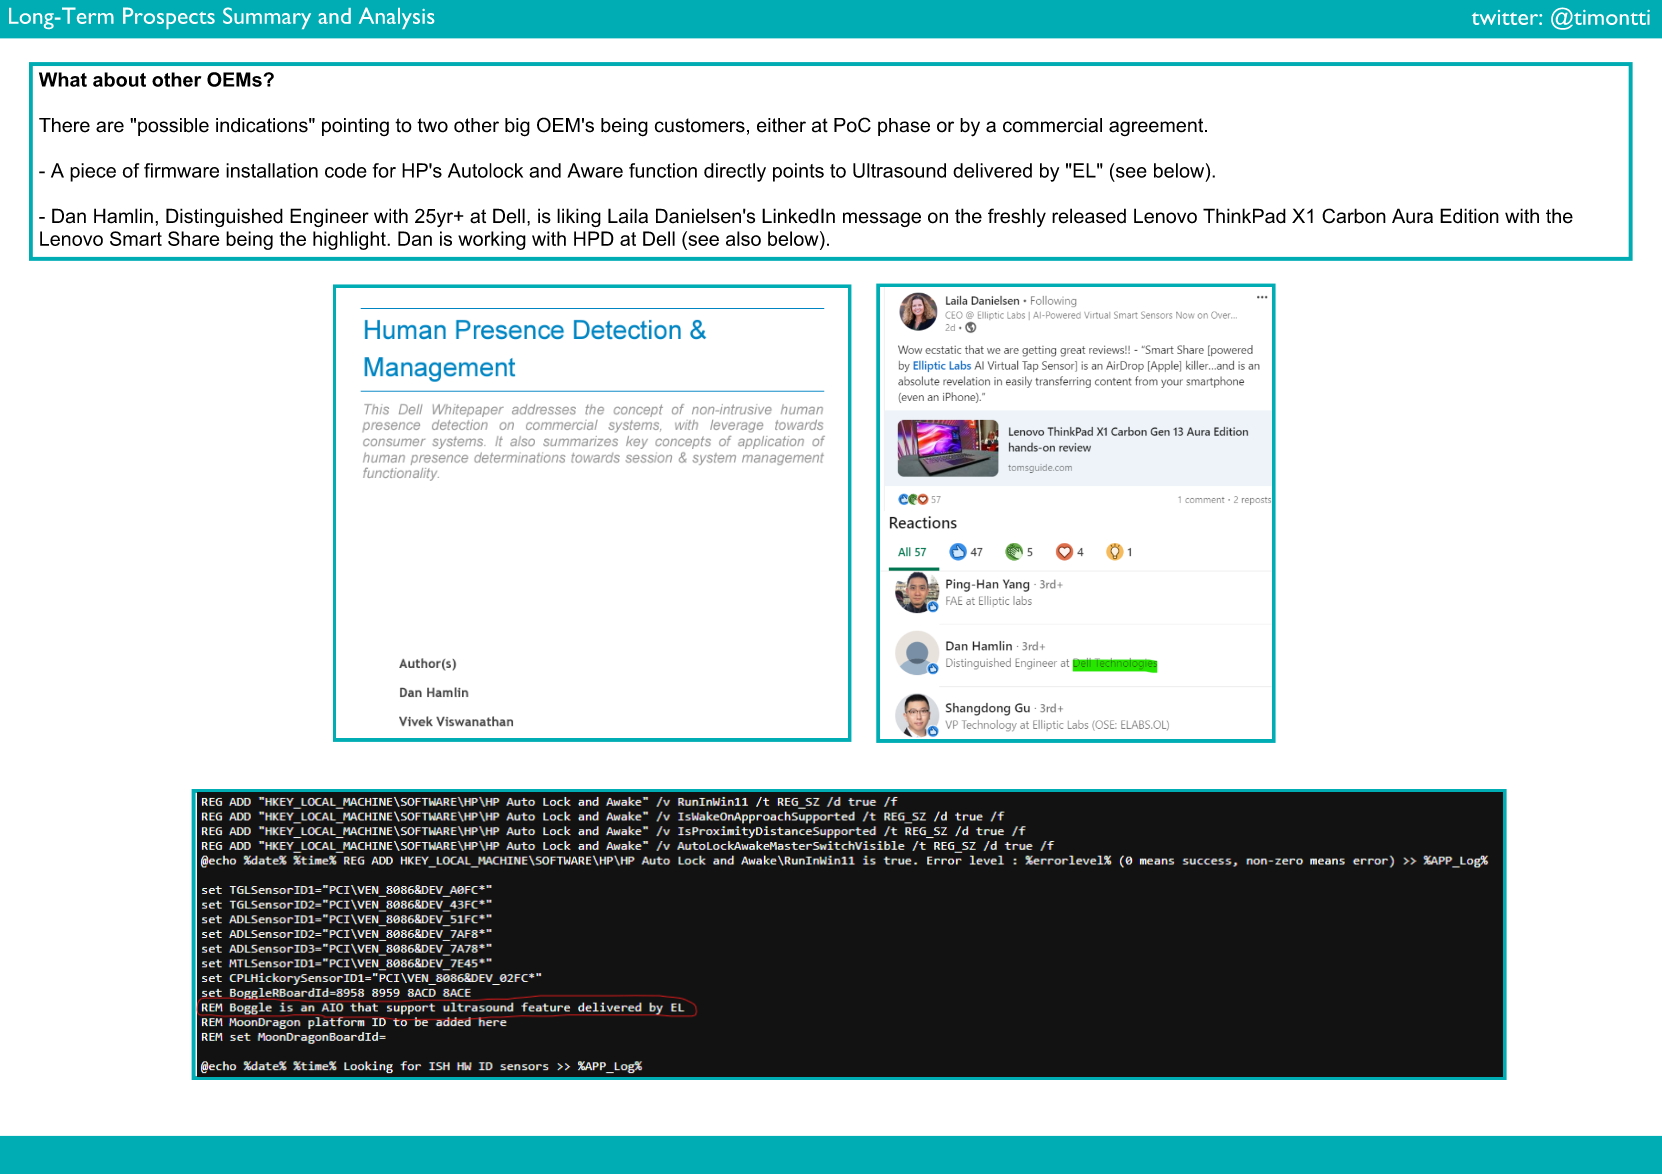Click the 'set CPLHickorySensorID1' code line
Image resolution: width=1662 pixels, height=1174 pixels.
(371, 978)
